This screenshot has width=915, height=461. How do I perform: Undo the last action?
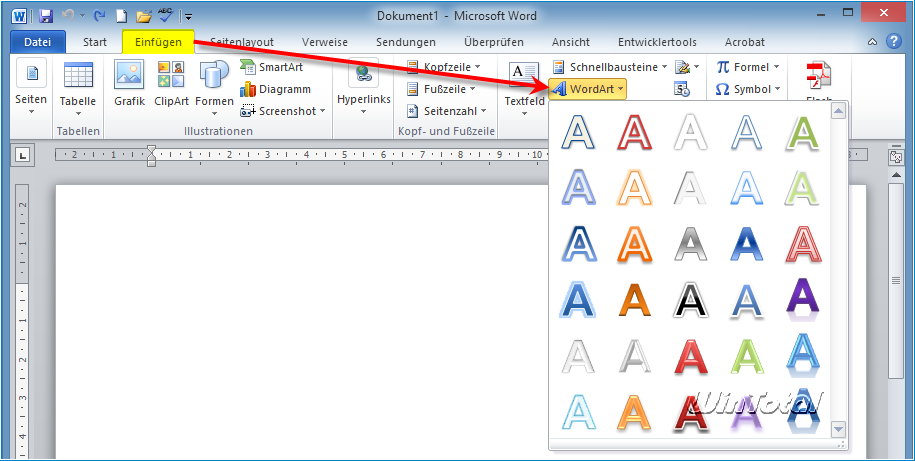pyautogui.click(x=68, y=16)
